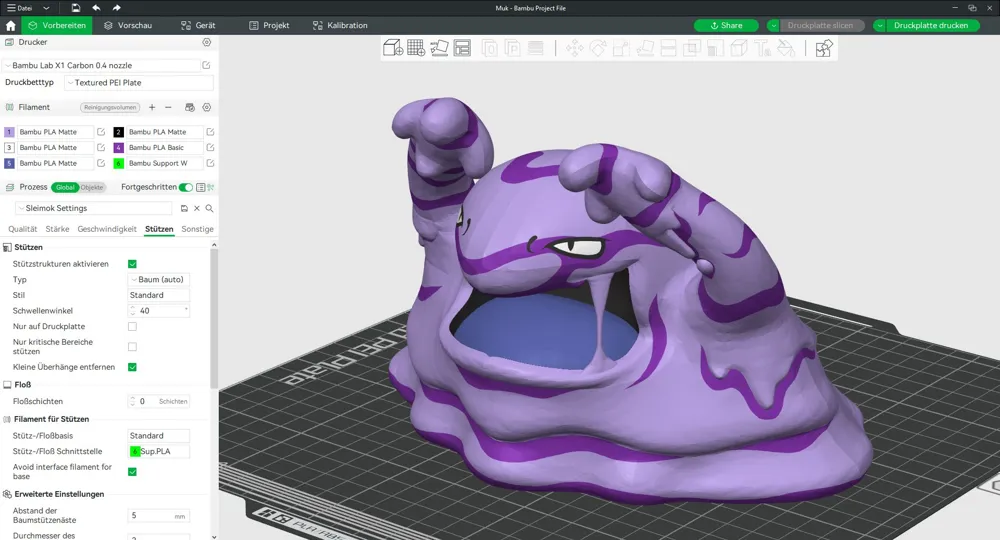Toggle Kleine Überhänge entfernen checkbox
Image resolution: width=1000 pixels, height=540 pixels.
tap(133, 367)
